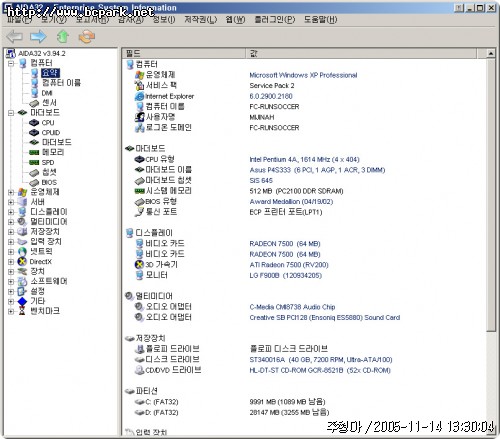Select the AIDA32 v3.94.2 root node
This screenshot has height=439, width=500.
pyautogui.click(x=42, y=53)
